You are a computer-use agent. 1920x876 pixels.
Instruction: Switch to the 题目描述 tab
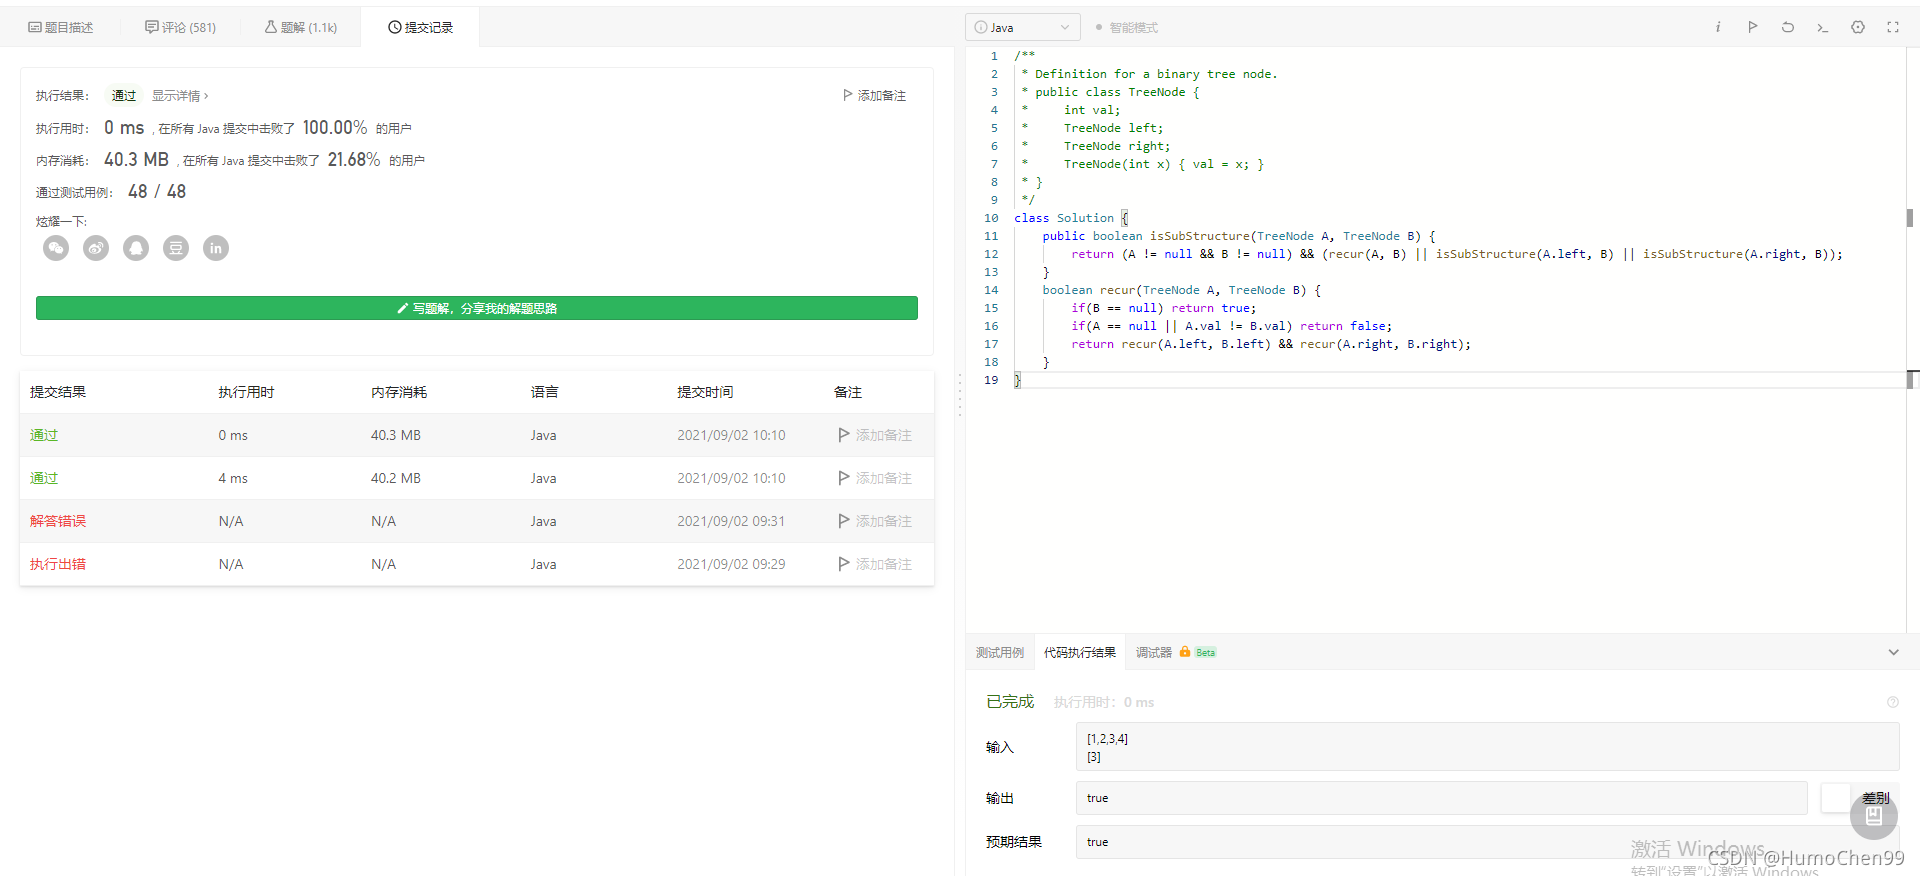click(61, 27)
